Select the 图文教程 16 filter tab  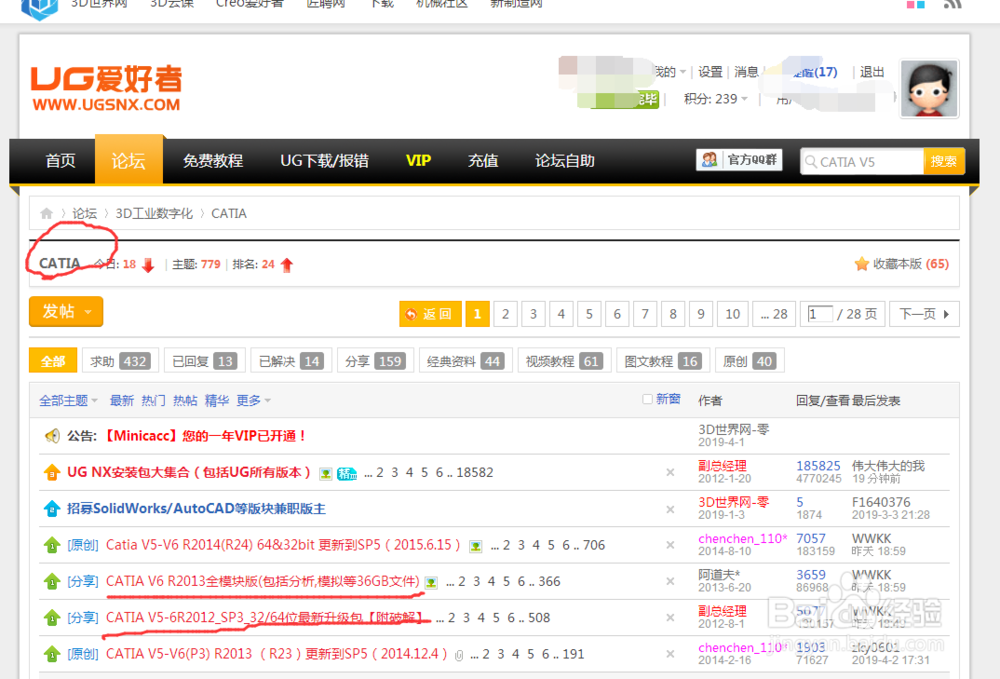click(x=663, y=361)
